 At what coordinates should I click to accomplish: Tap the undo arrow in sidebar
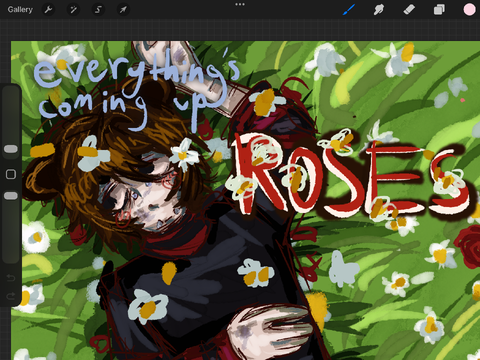pos(11,278)
